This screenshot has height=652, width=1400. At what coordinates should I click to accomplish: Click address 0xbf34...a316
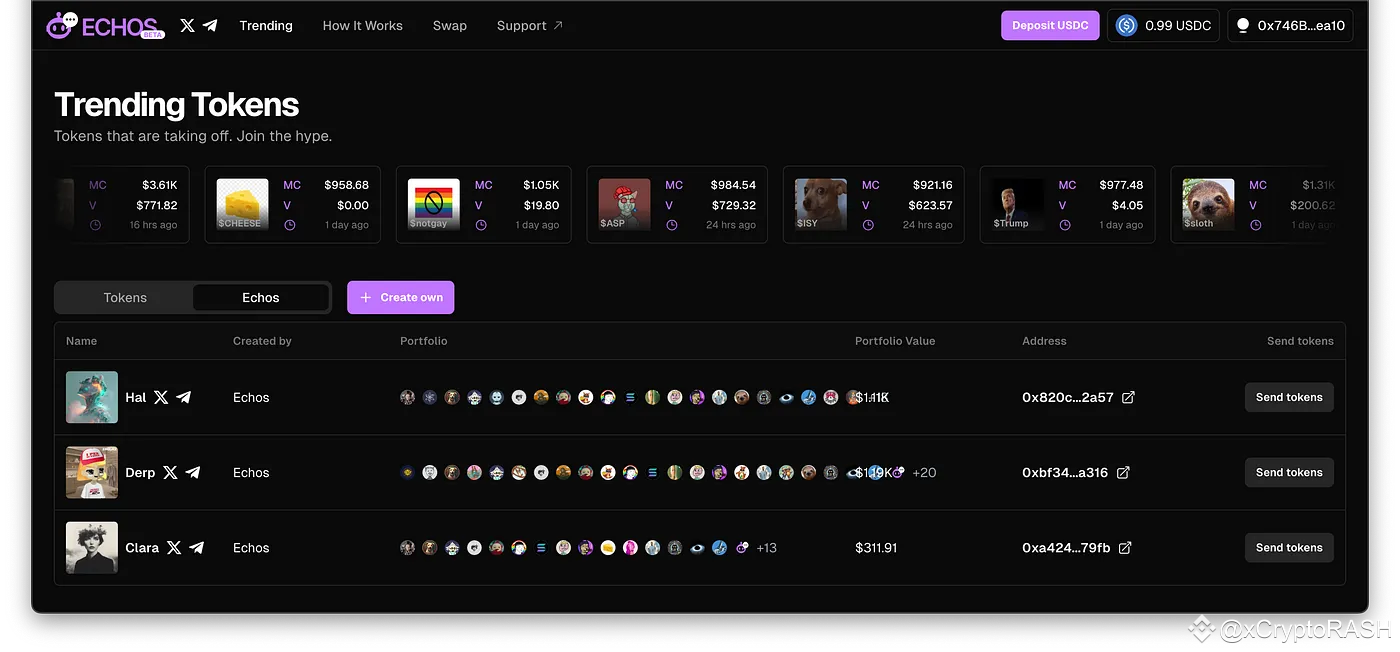[x=1065, y=472]
